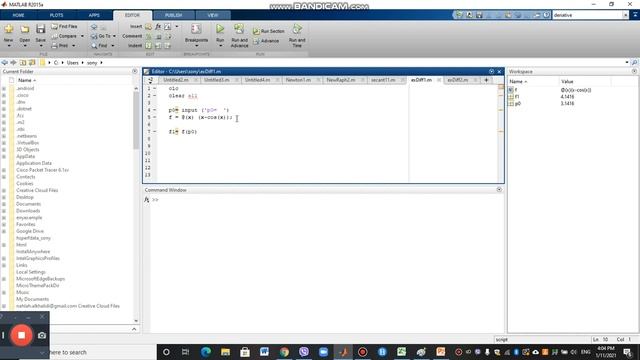The image size is (640, 360).
Task: Open the secant11.m editor tab
Action: pyautogui.click(x=383, y=80)
